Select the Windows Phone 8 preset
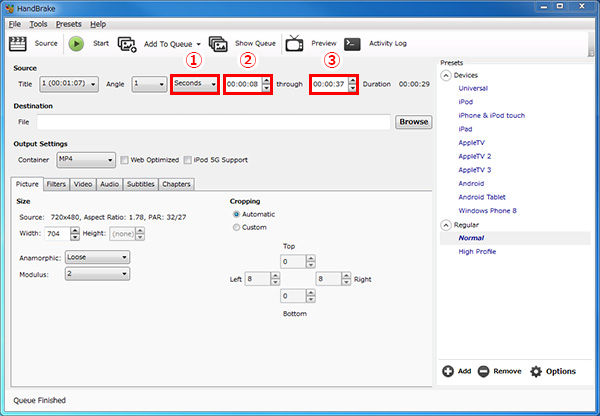Screen dimensions: 600x416 pyautogui.click(x=487, y=211)
